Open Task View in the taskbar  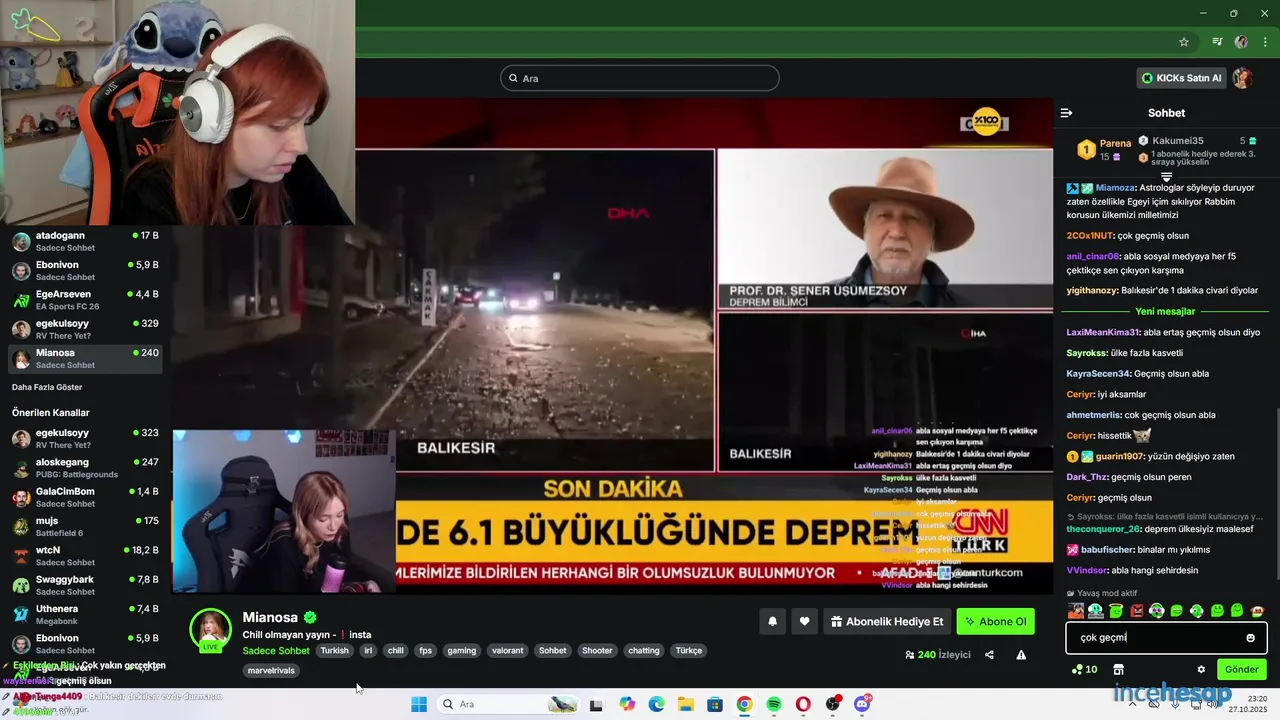click(x=596, y=705)
